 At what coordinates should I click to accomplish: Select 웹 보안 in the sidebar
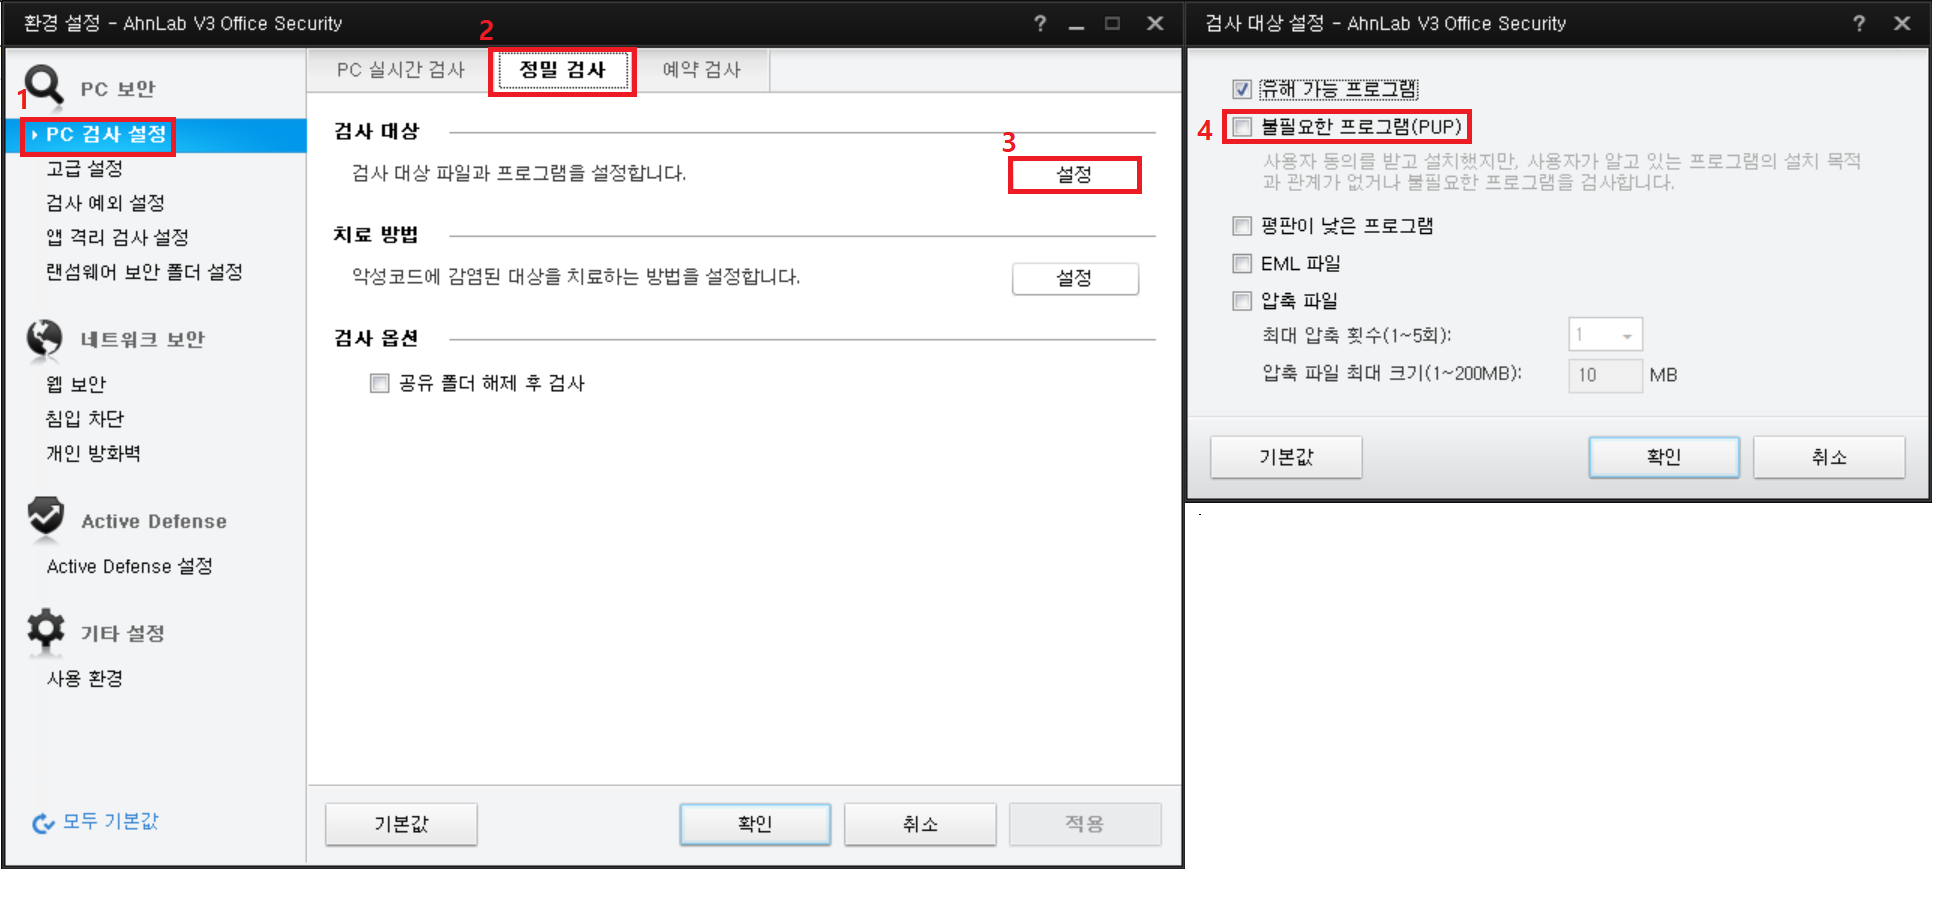76,384
